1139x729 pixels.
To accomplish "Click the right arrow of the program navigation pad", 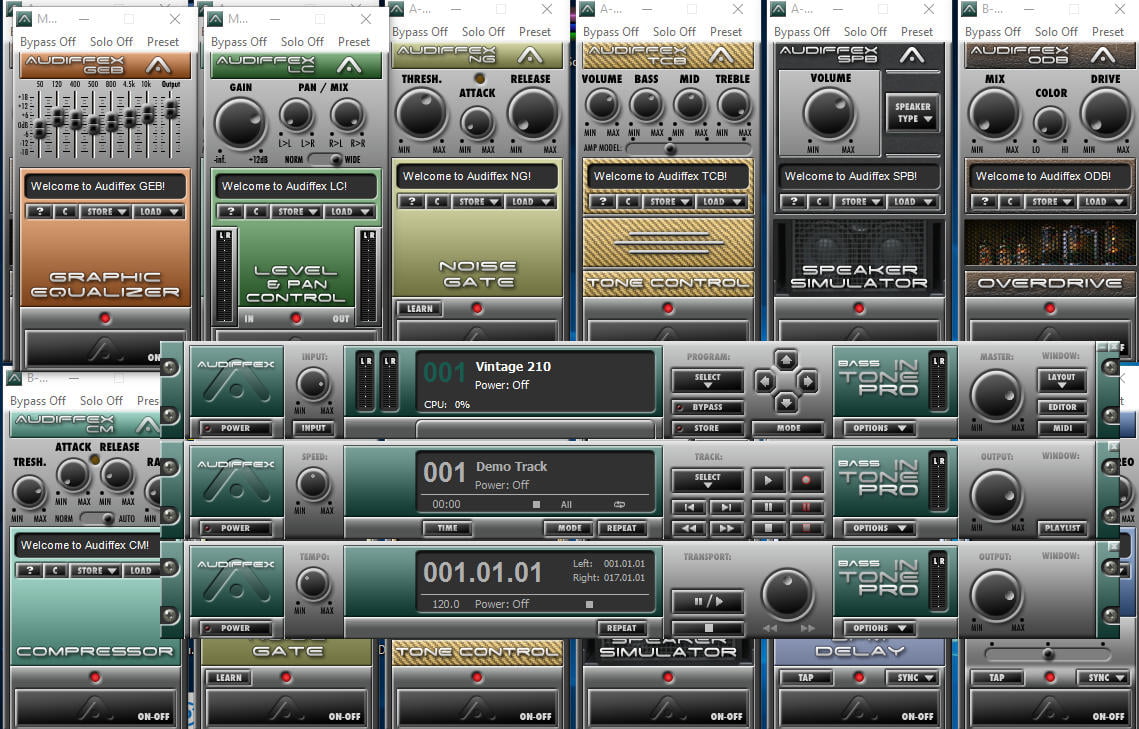I will click(806, 380).
